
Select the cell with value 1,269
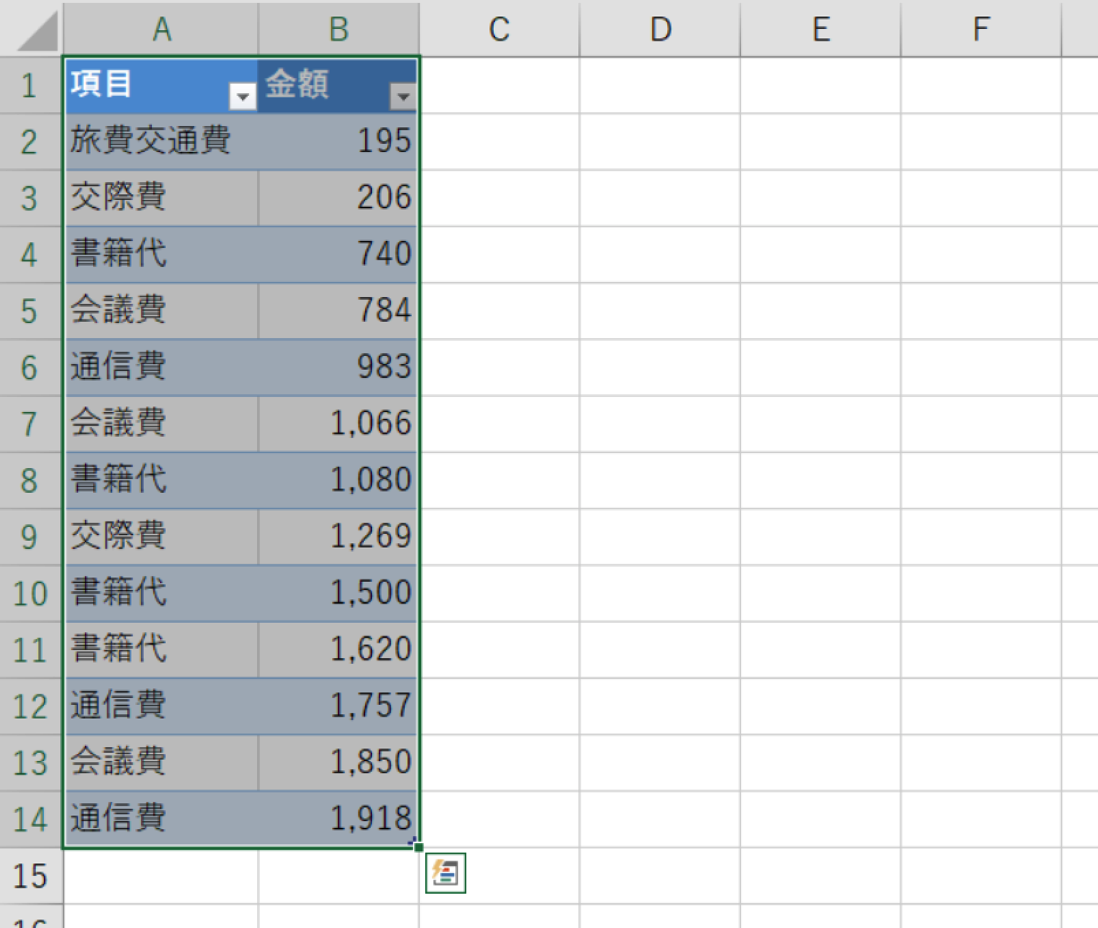tap(339, 537)
